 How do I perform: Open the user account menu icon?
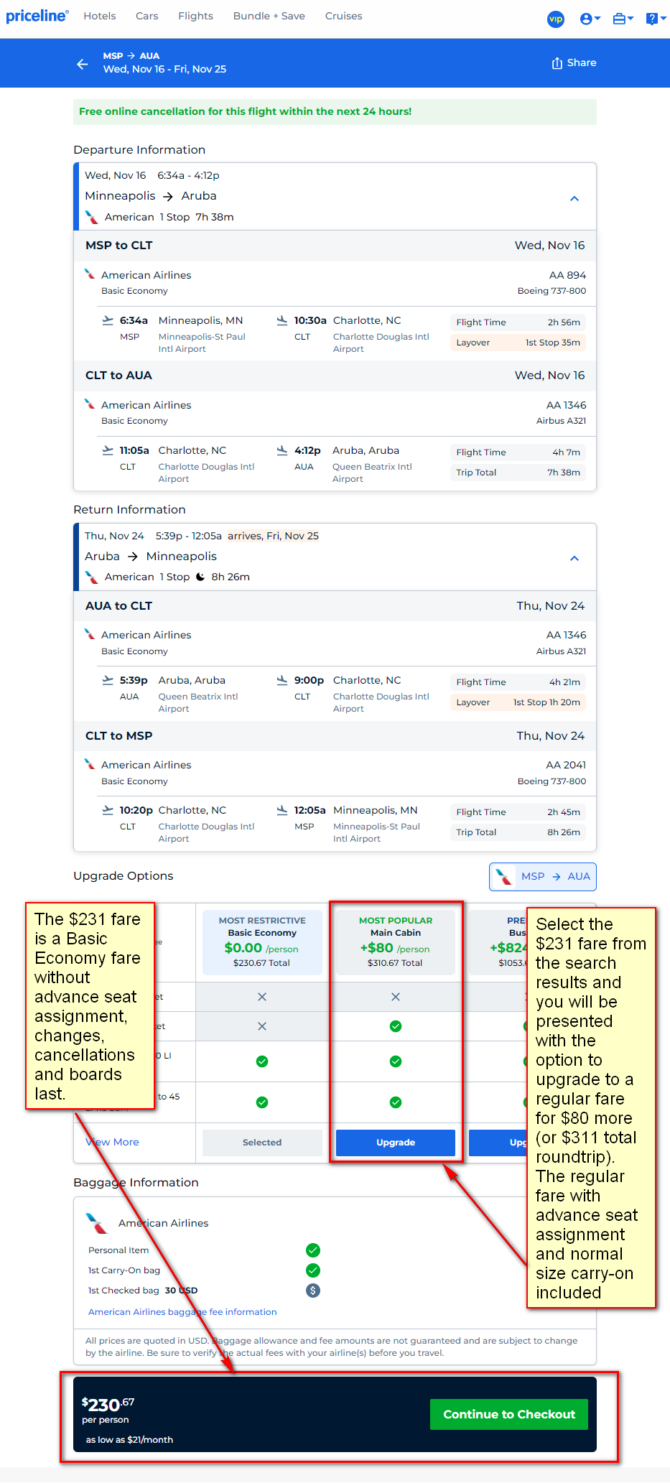[590, 18]
